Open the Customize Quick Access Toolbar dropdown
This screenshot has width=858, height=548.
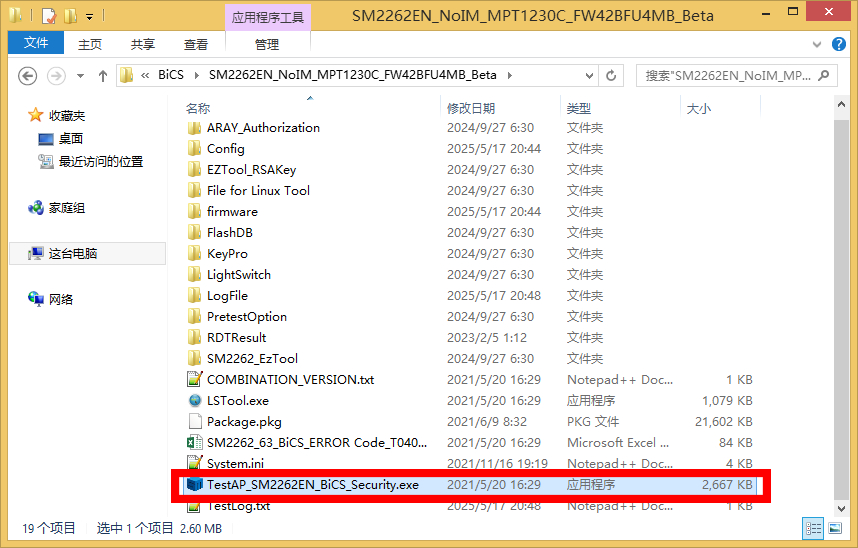pos(89,17)
